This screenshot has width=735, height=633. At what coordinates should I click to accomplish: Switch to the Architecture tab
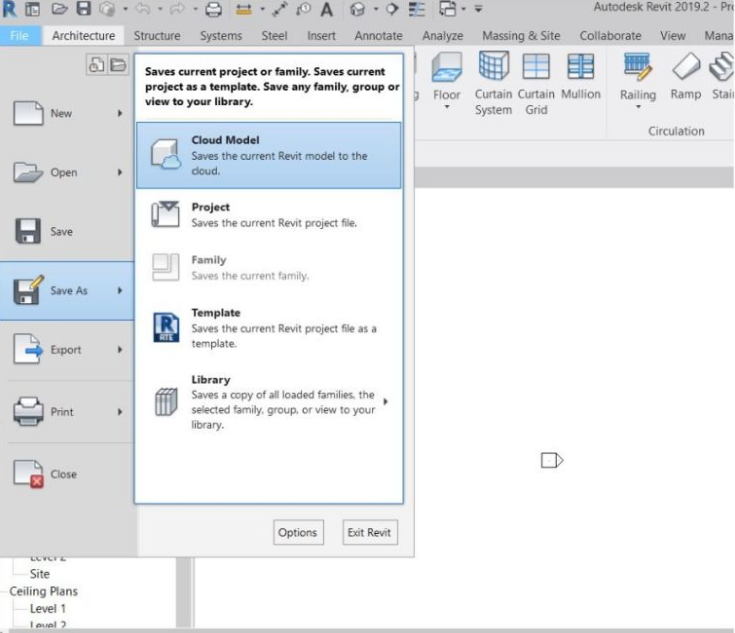click(83, 36)
